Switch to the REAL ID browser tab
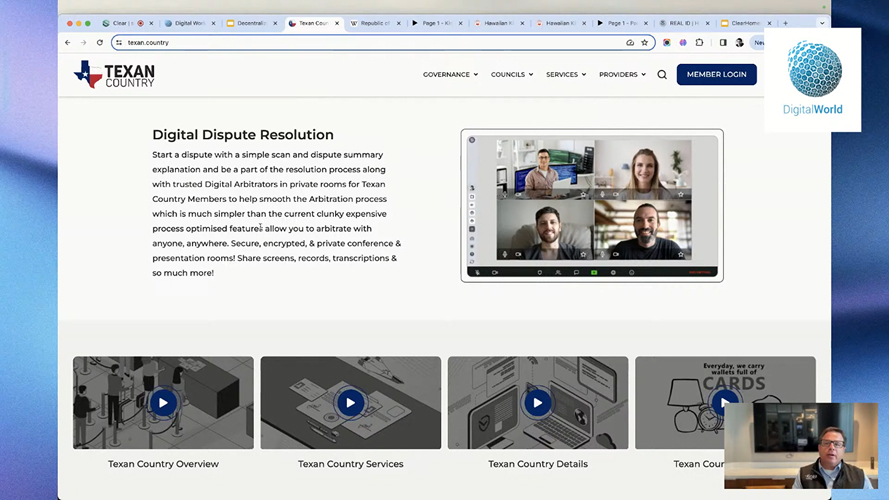 pyautogui.click(x=684, y=23)
